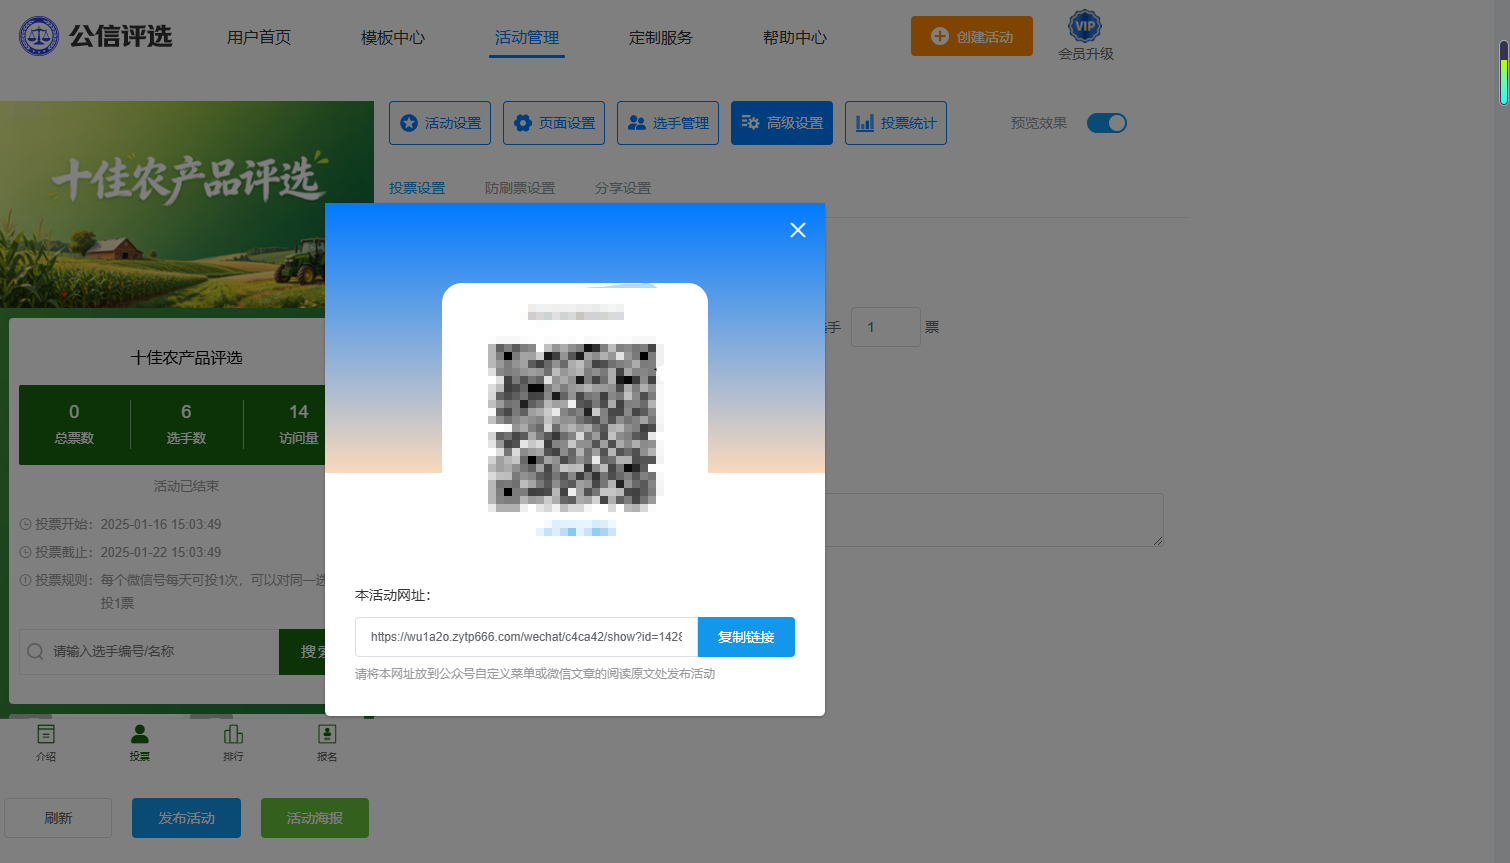Click the 本活动网址 label

393,595
